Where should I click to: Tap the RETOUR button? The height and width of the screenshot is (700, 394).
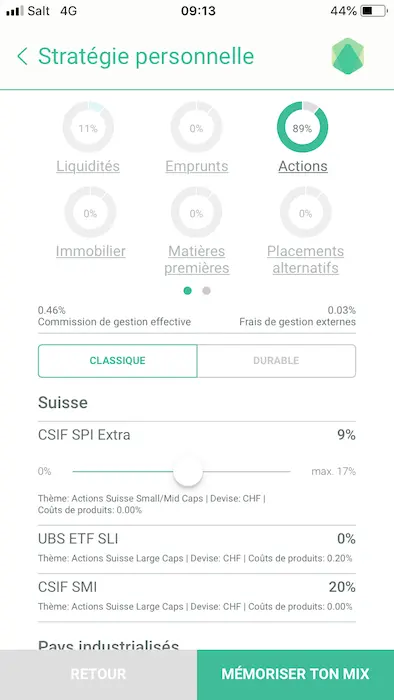click(98, 675)
